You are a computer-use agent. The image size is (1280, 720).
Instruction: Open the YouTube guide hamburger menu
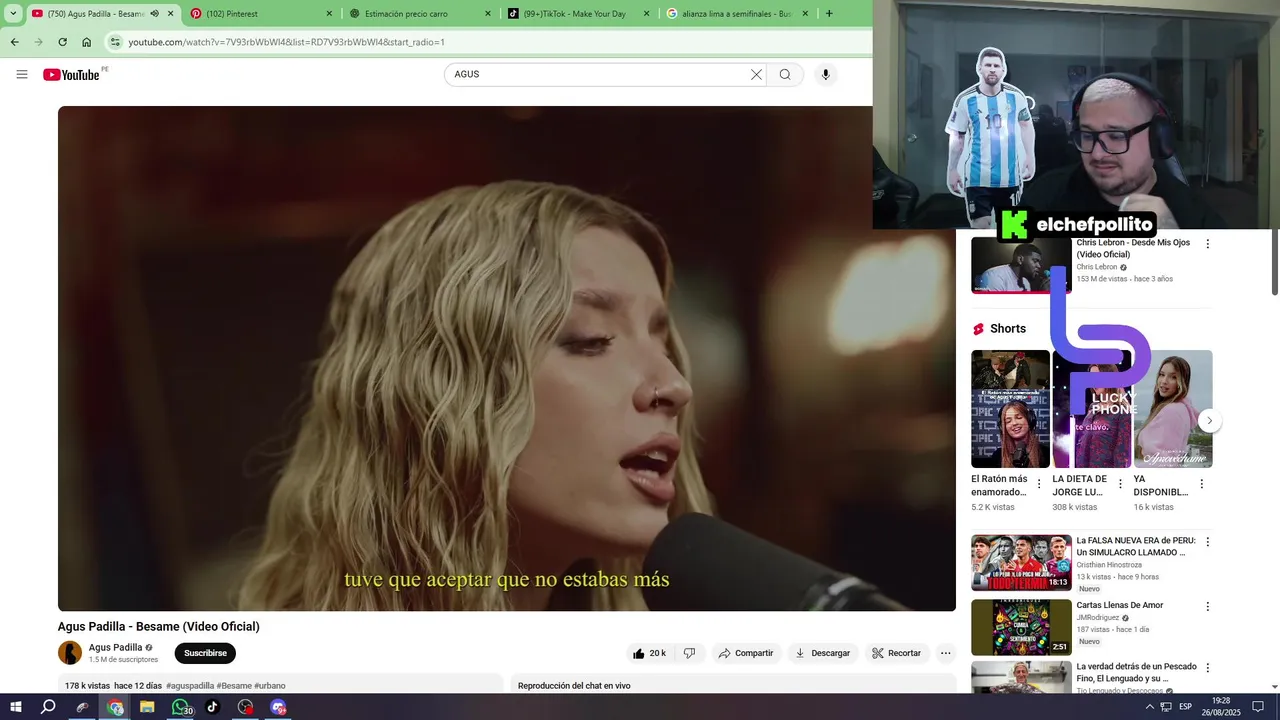coord(22,74)
